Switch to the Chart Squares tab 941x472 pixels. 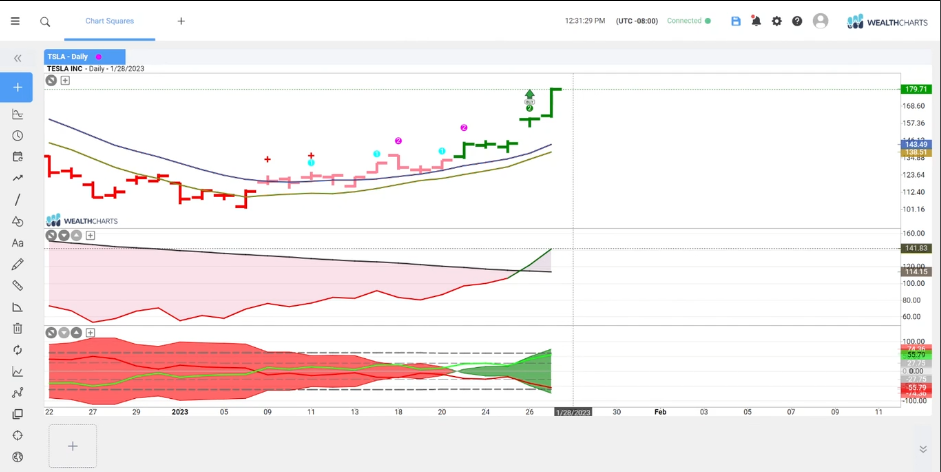pos(109,21)
